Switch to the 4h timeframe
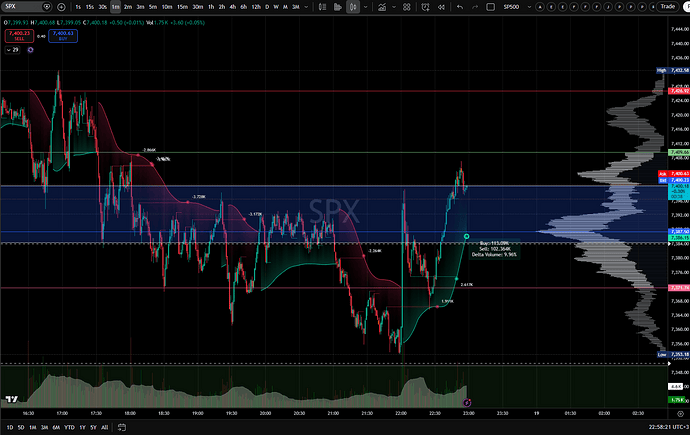This screenshot has height=435, width=690. pyautogui.click(x=233, y=7)
